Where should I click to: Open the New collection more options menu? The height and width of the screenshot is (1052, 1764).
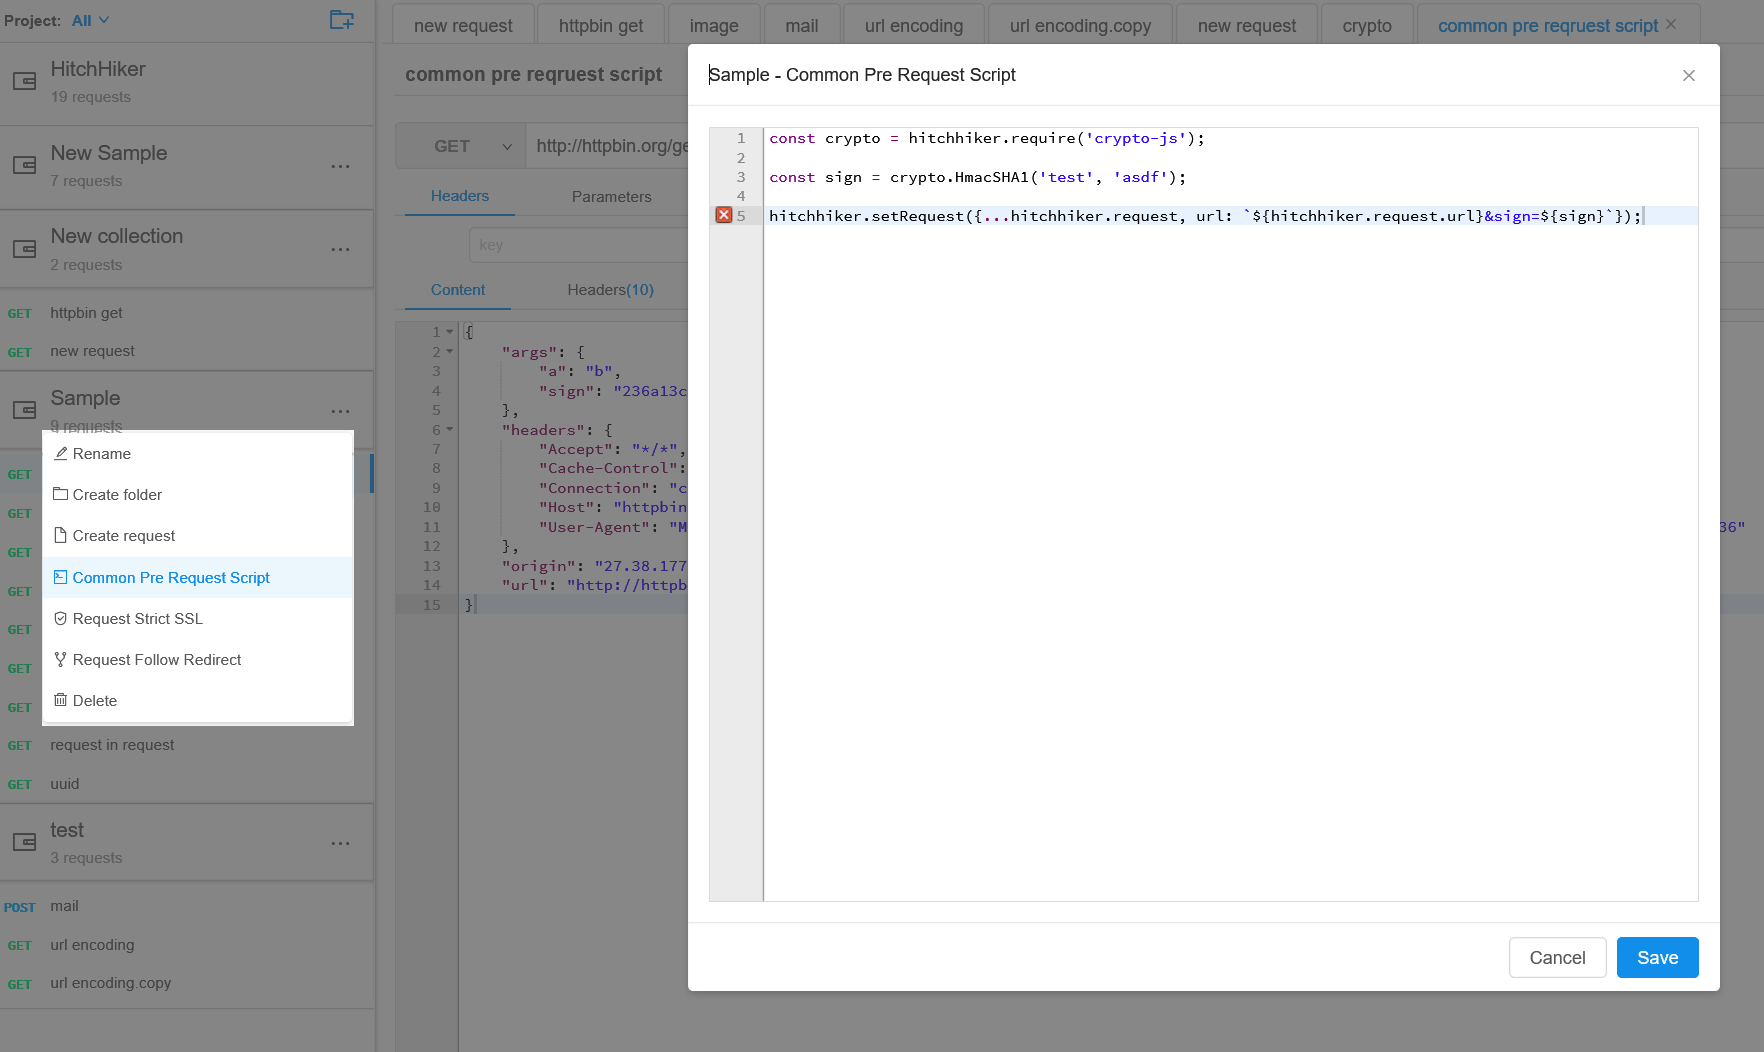(341, 249)
